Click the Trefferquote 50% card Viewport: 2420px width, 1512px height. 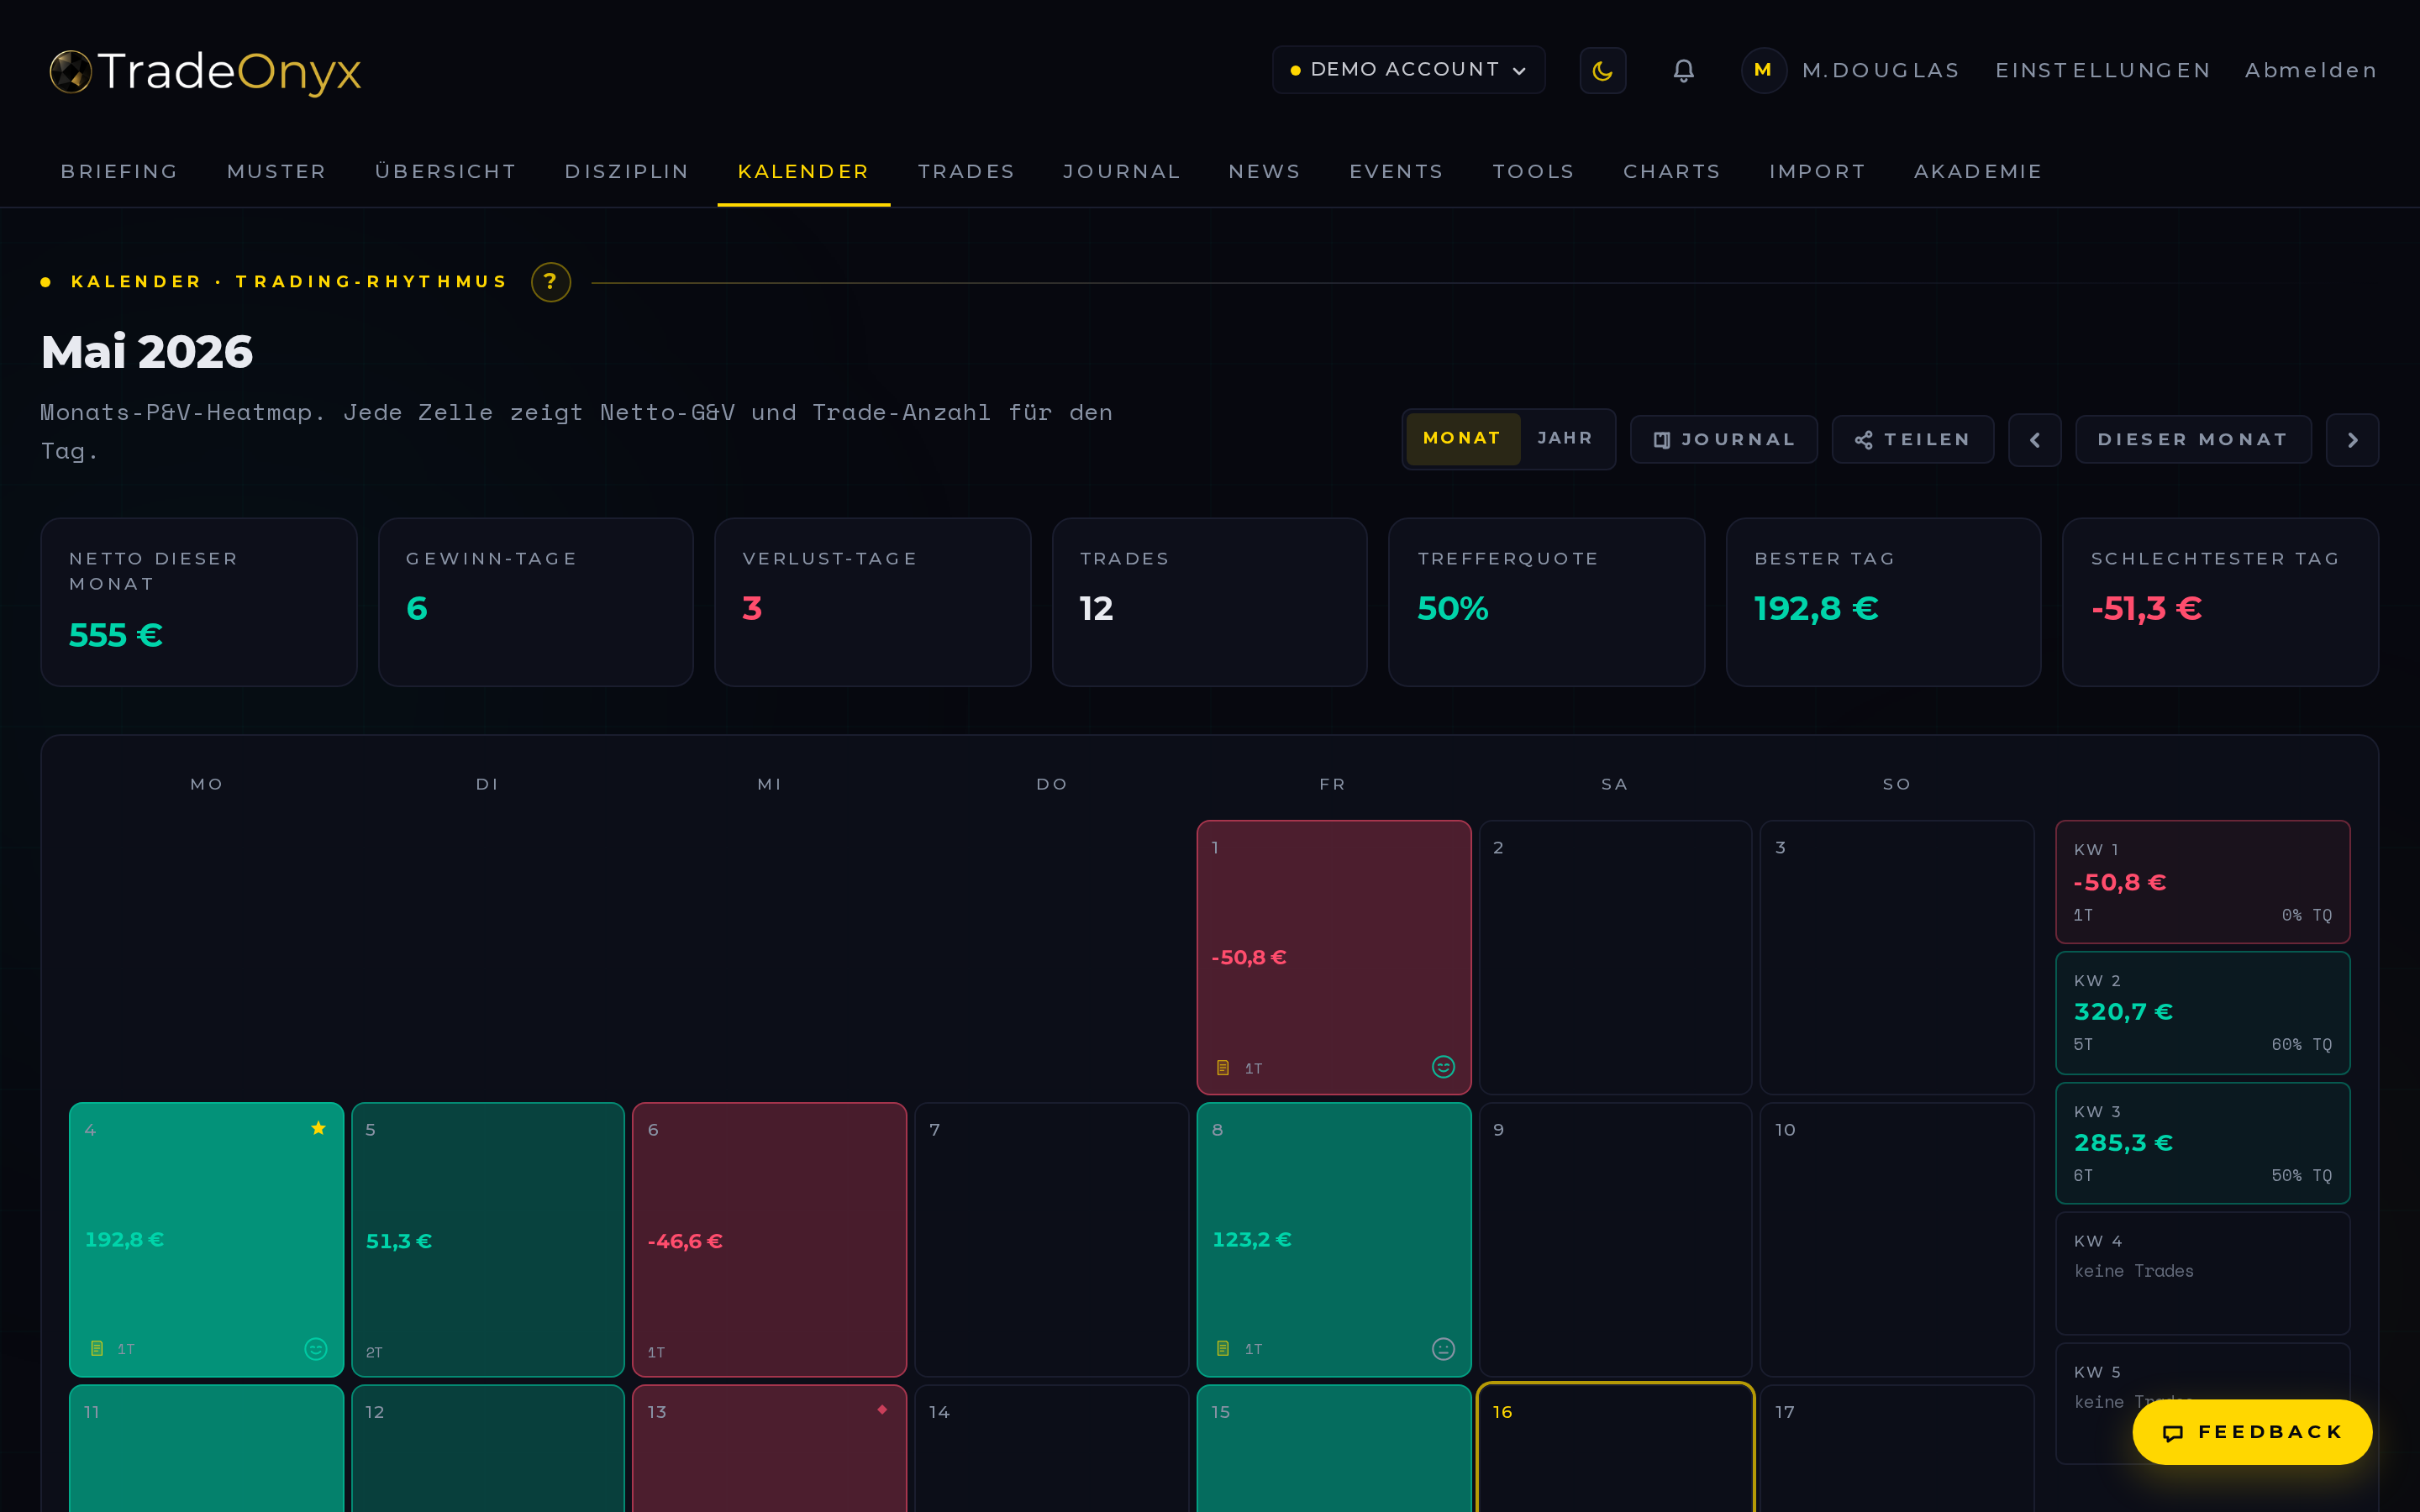[x=1547, y=602]
